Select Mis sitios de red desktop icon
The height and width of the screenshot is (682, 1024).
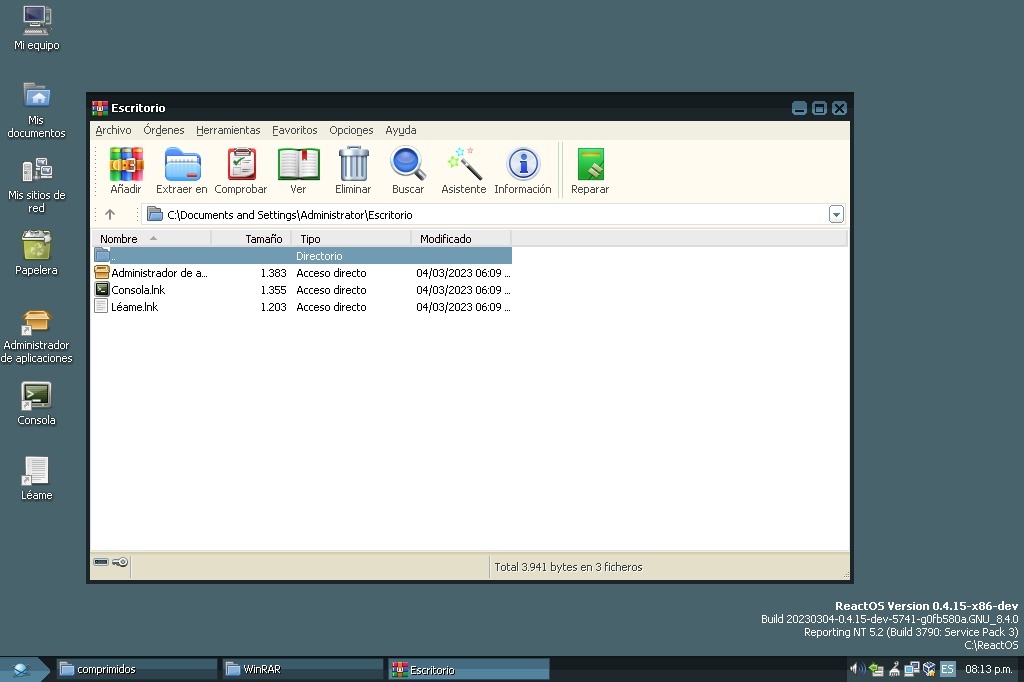click(x=37, y=186)
